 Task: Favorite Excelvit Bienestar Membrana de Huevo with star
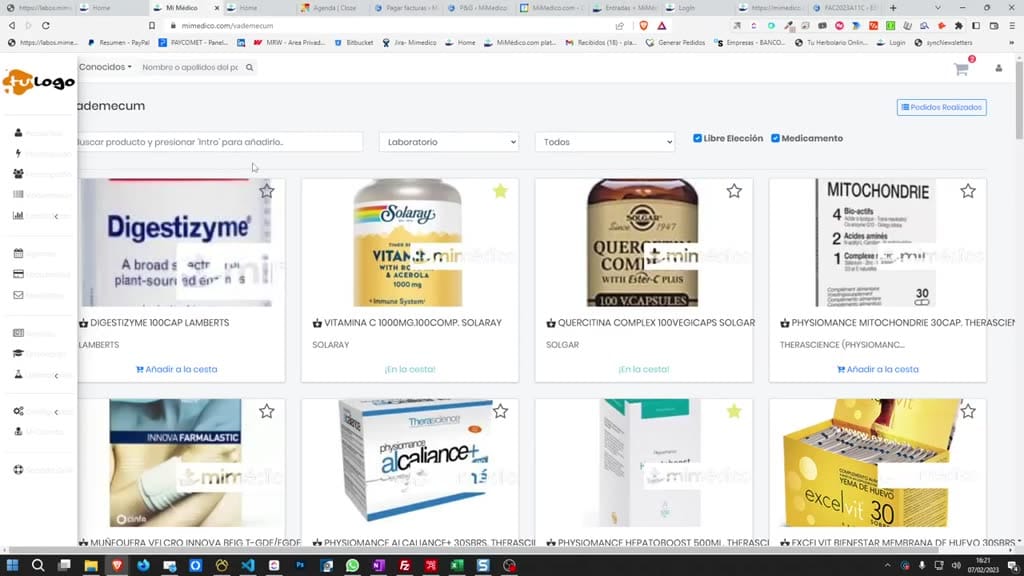coord(968,411)
